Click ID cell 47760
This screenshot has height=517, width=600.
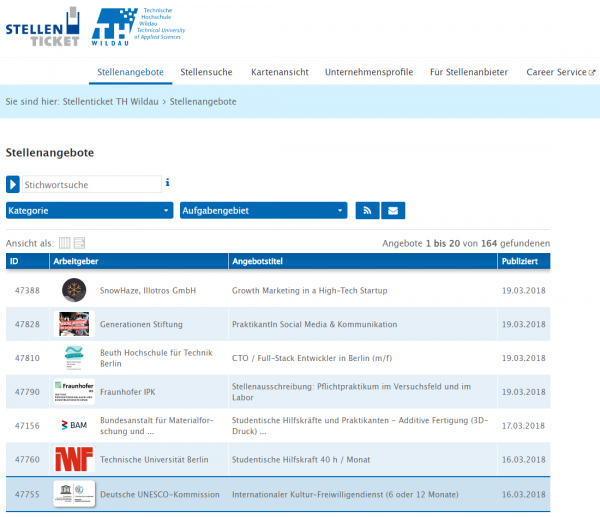coord(27,460)
